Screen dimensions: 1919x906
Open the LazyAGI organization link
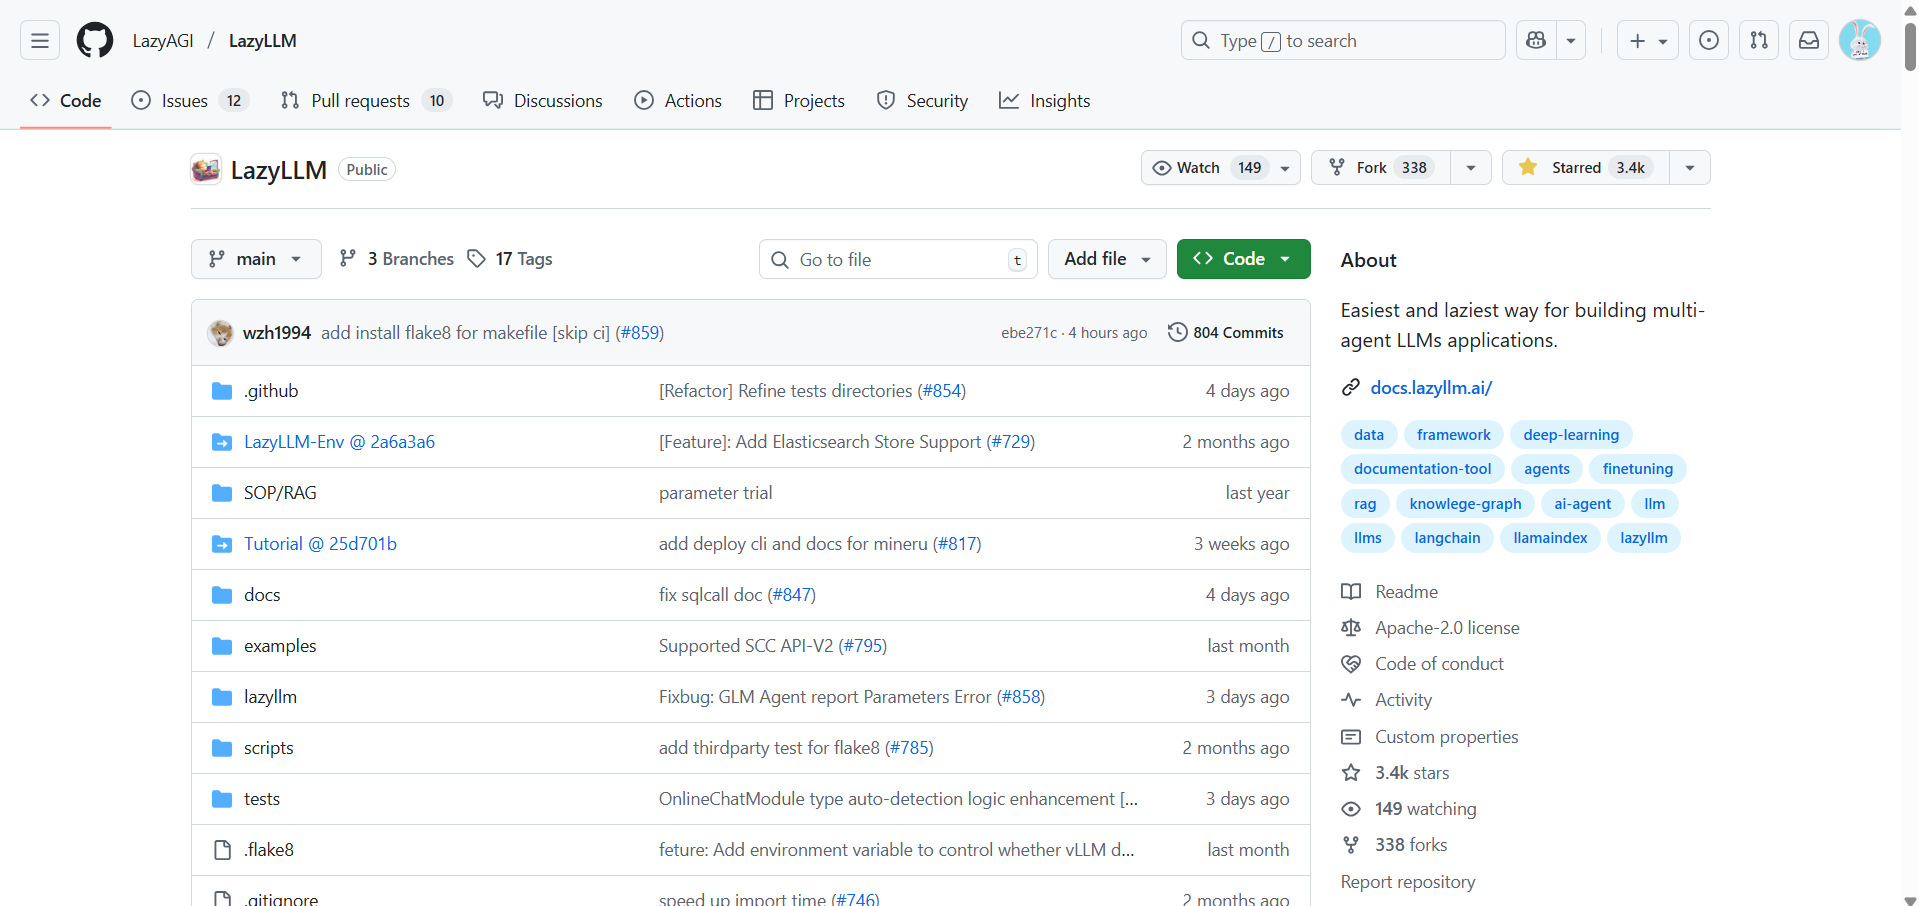pyautogui.click(x=163, y=41)
